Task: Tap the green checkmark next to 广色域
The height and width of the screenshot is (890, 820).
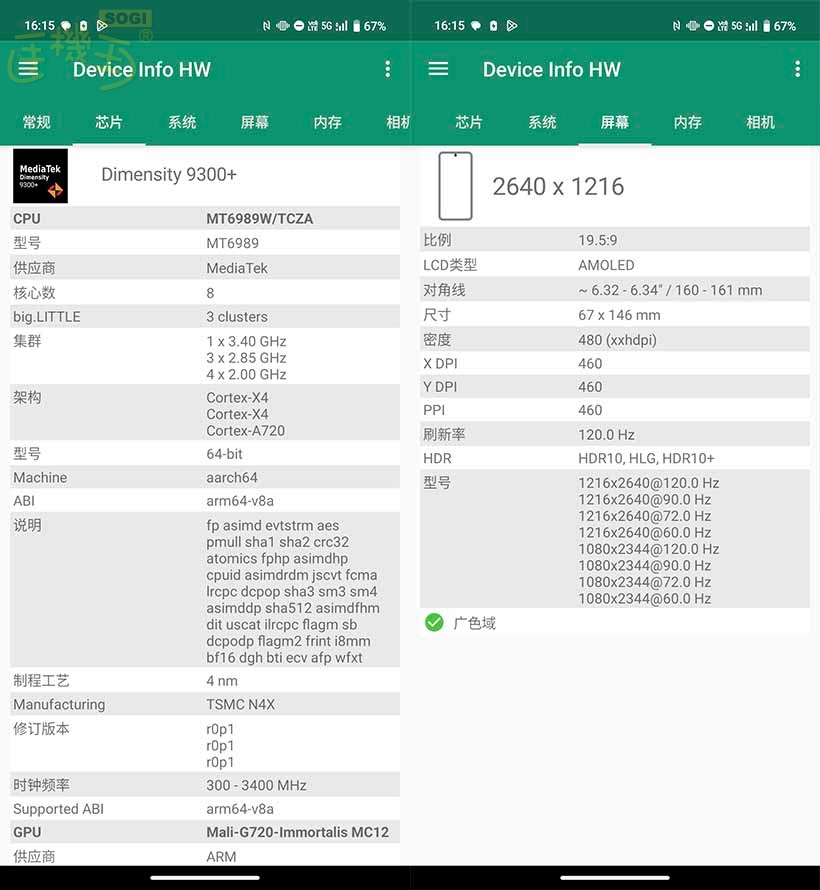Action: click(x=434, y=623)
